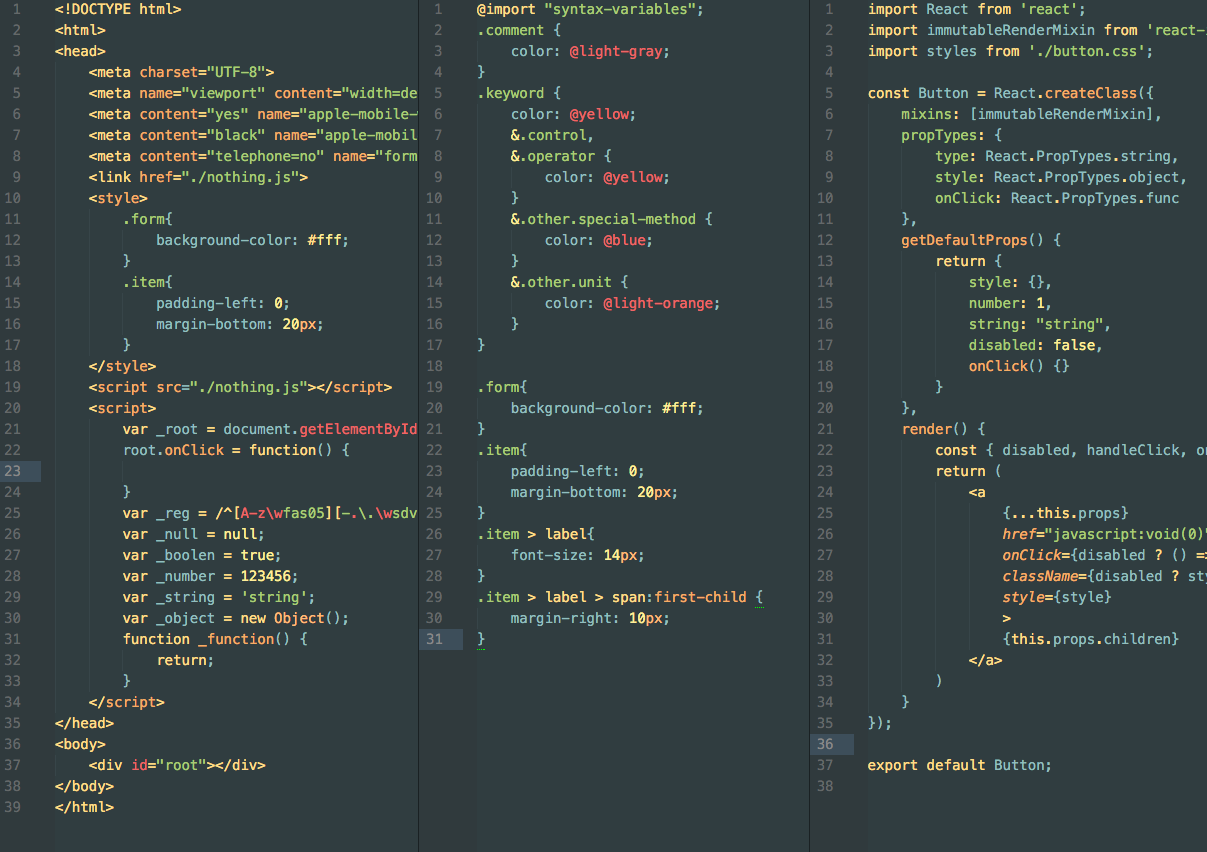Image resolution: width=1207 pixels, height=852 pixels.
Task: Click onClick: React.PropTypes.func line
Action: coord(1057,198)
